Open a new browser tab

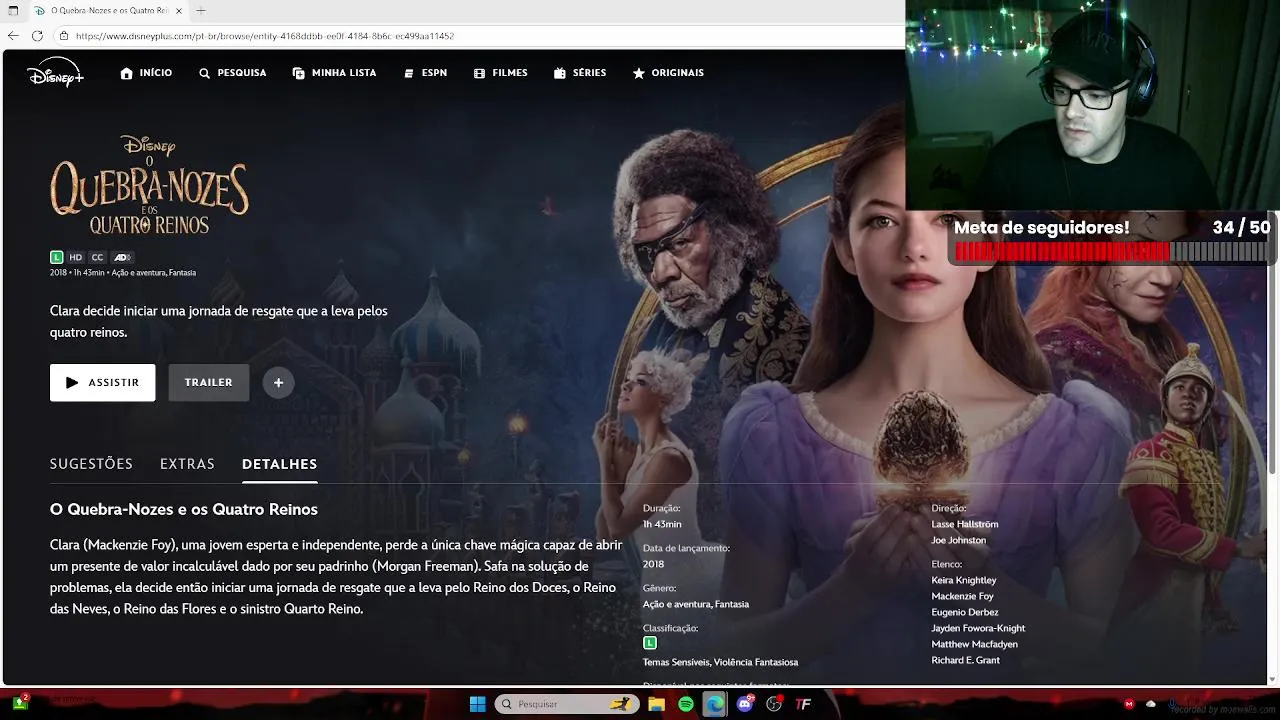pos(201,10)
